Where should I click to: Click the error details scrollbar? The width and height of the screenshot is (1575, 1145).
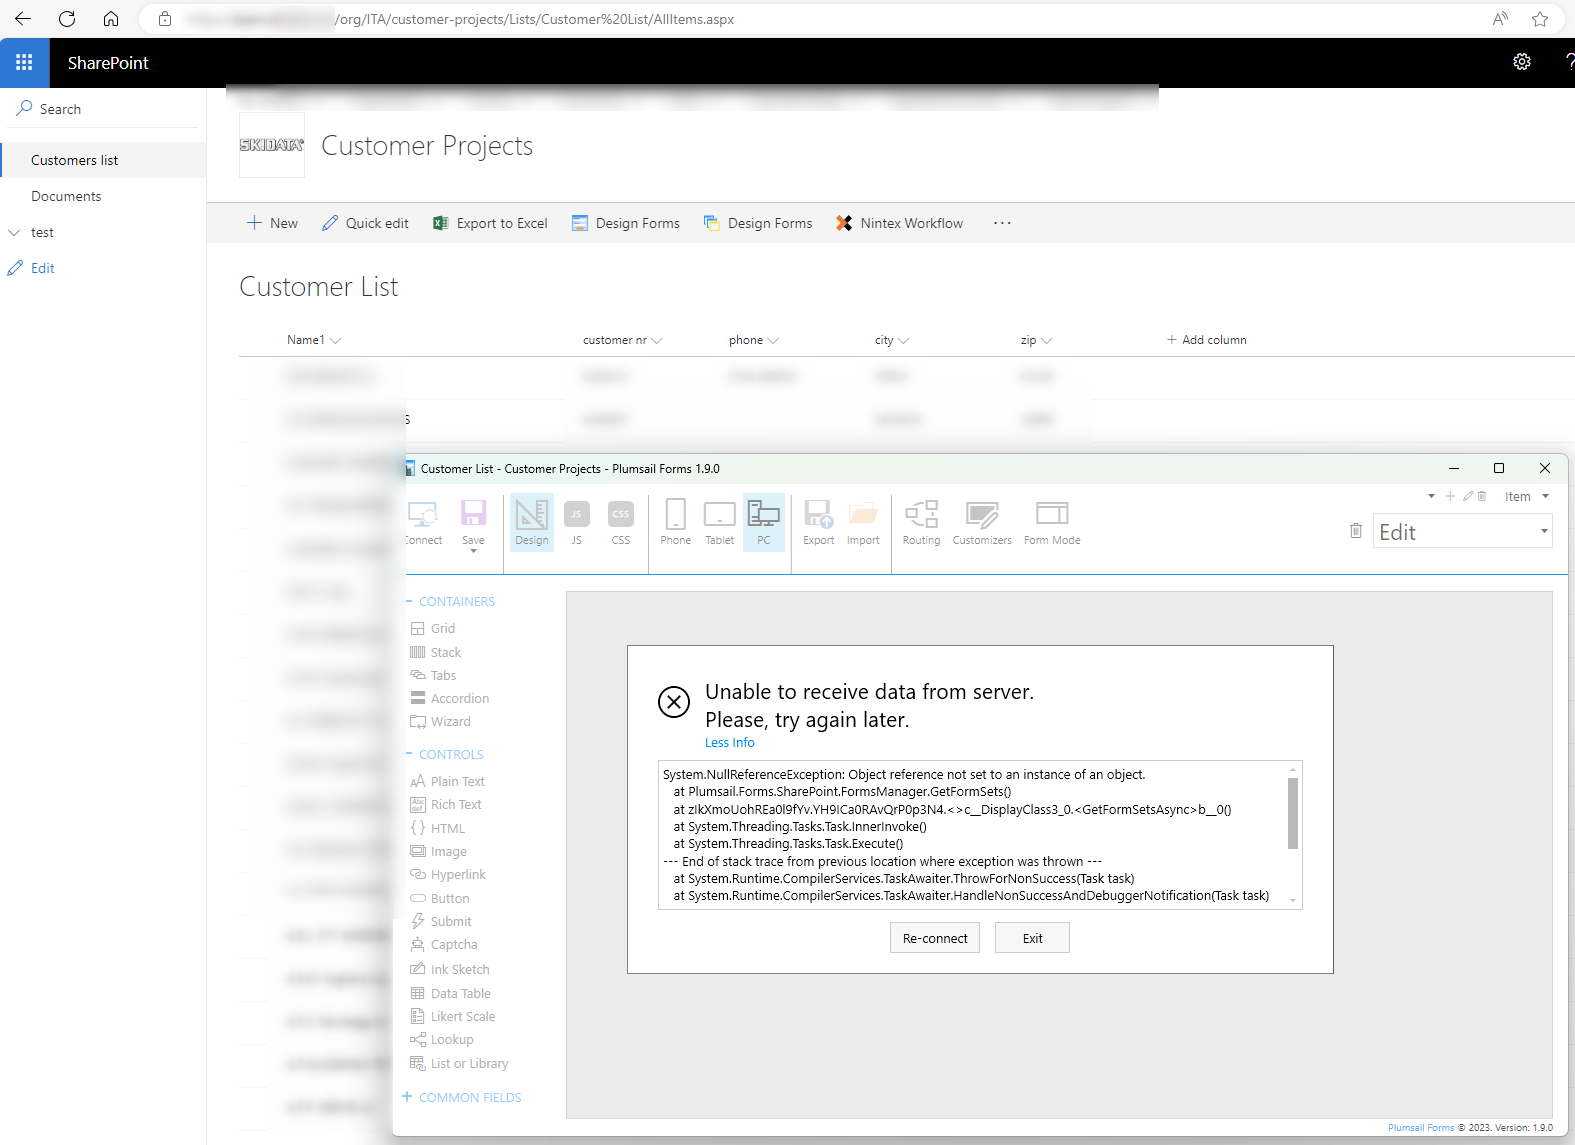(x=1292, y=814)
